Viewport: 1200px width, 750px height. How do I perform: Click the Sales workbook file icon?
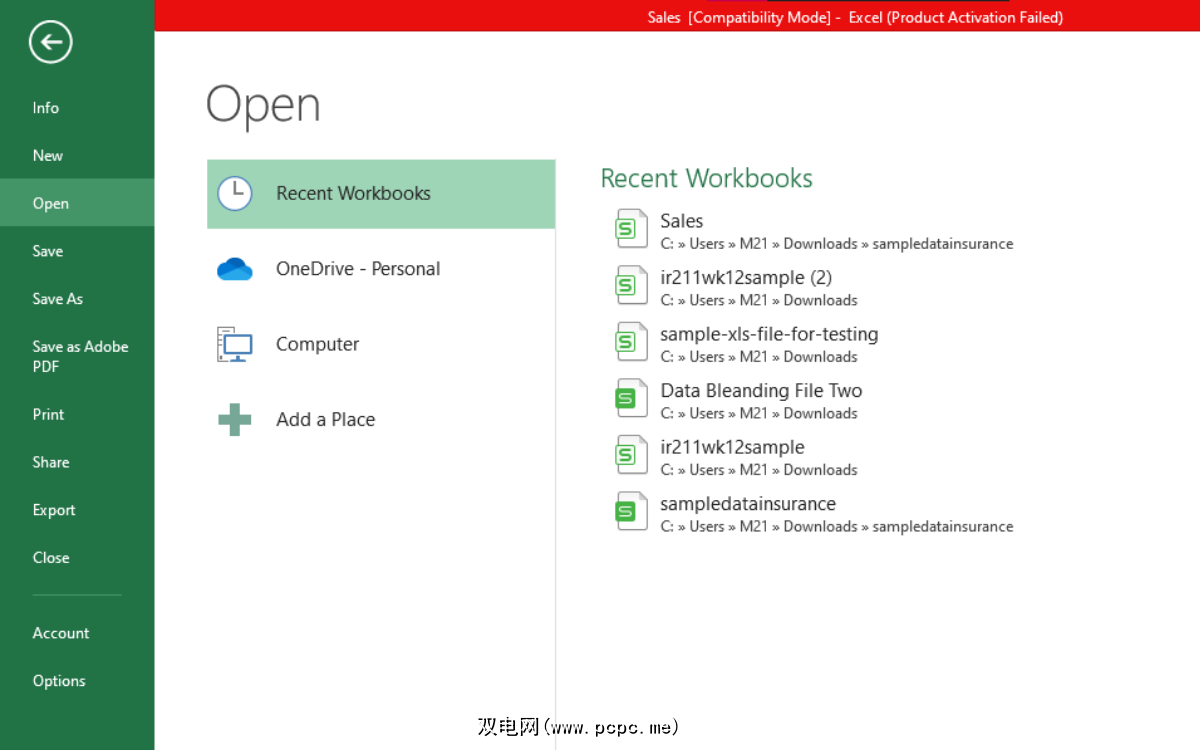coord(631,229)
